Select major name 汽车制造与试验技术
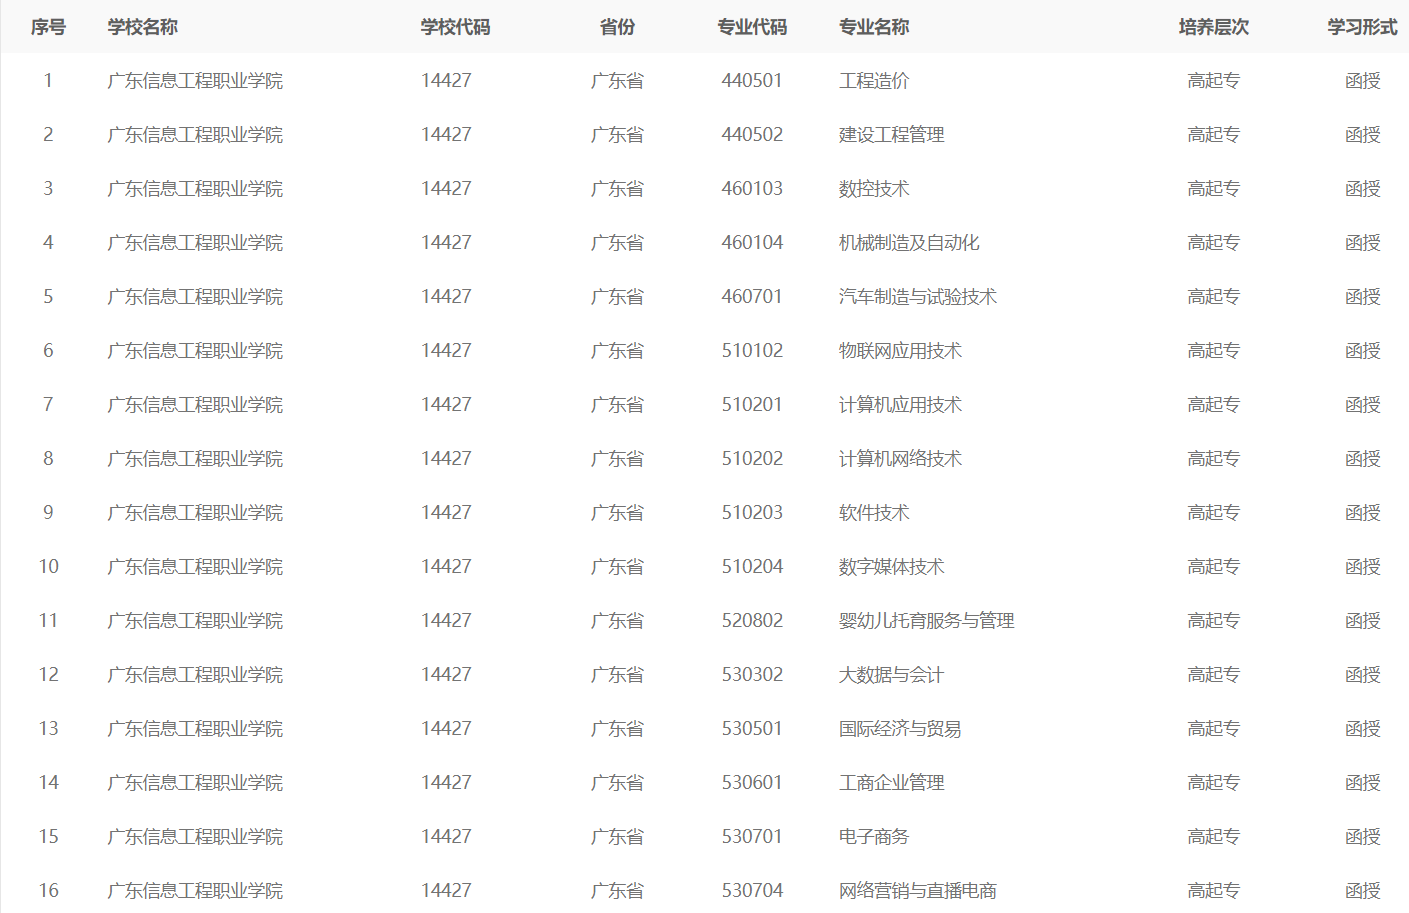This screenshot has height=913, width=1409. (x=918, y=297)
